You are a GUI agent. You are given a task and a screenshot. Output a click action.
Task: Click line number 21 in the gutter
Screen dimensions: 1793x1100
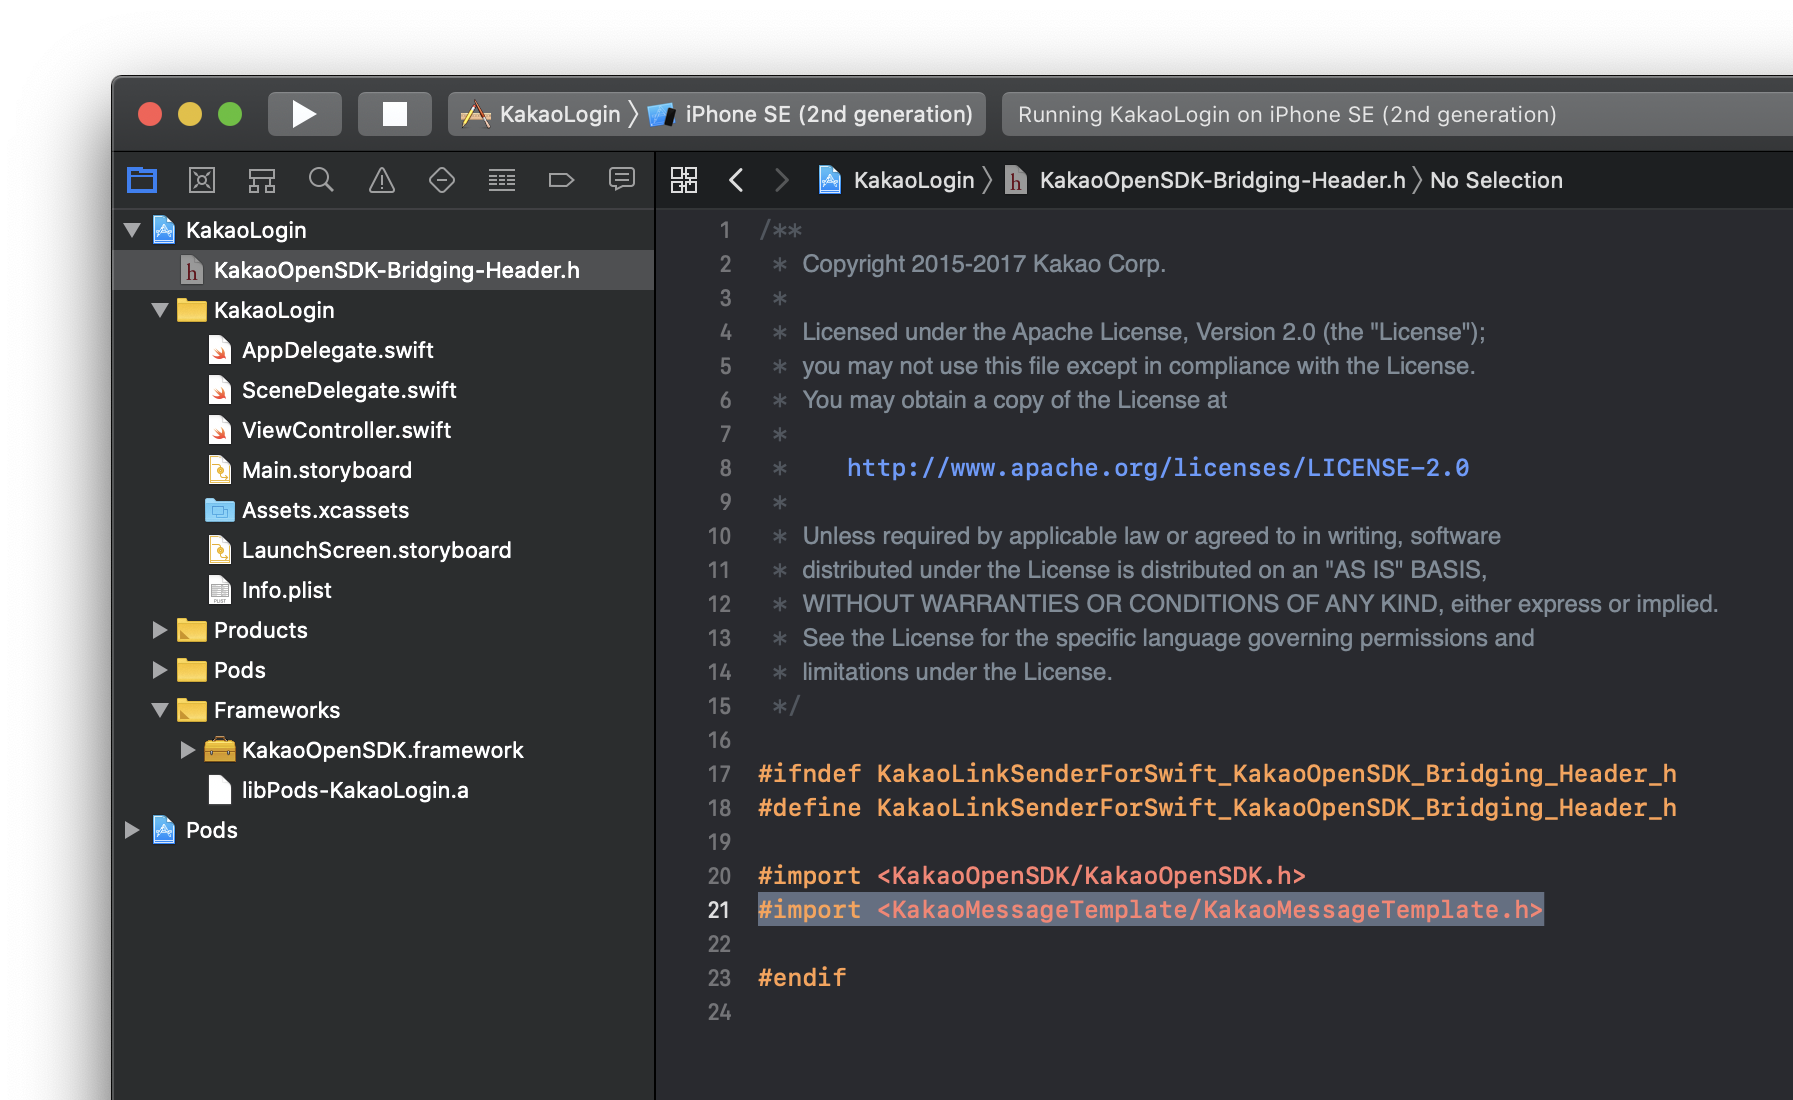click(719, 910)
